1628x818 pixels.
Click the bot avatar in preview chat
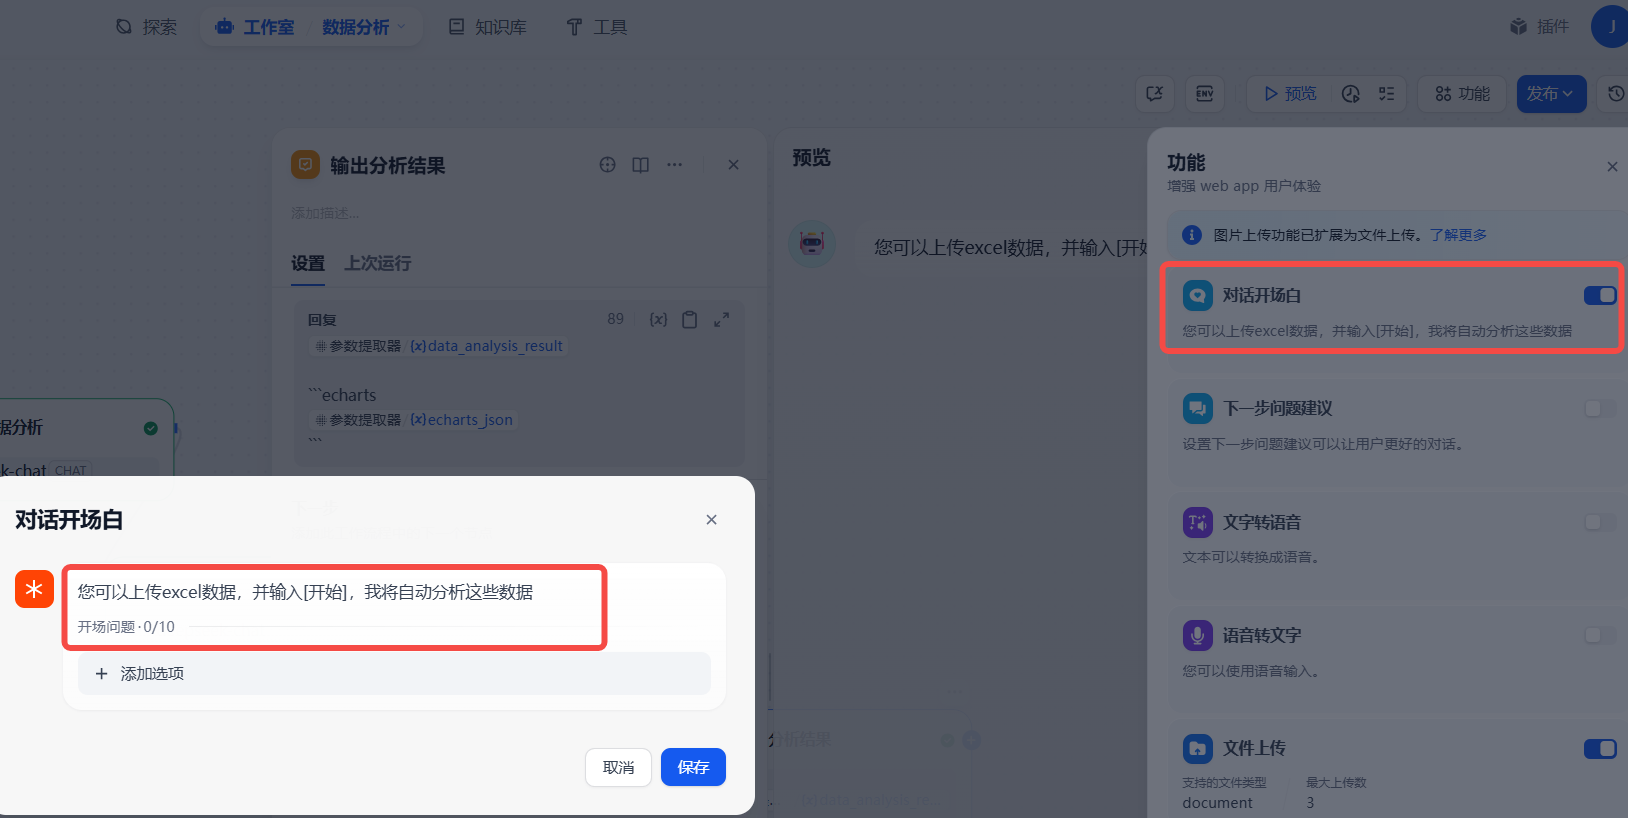pyautogui.click(x=812, y=244)
